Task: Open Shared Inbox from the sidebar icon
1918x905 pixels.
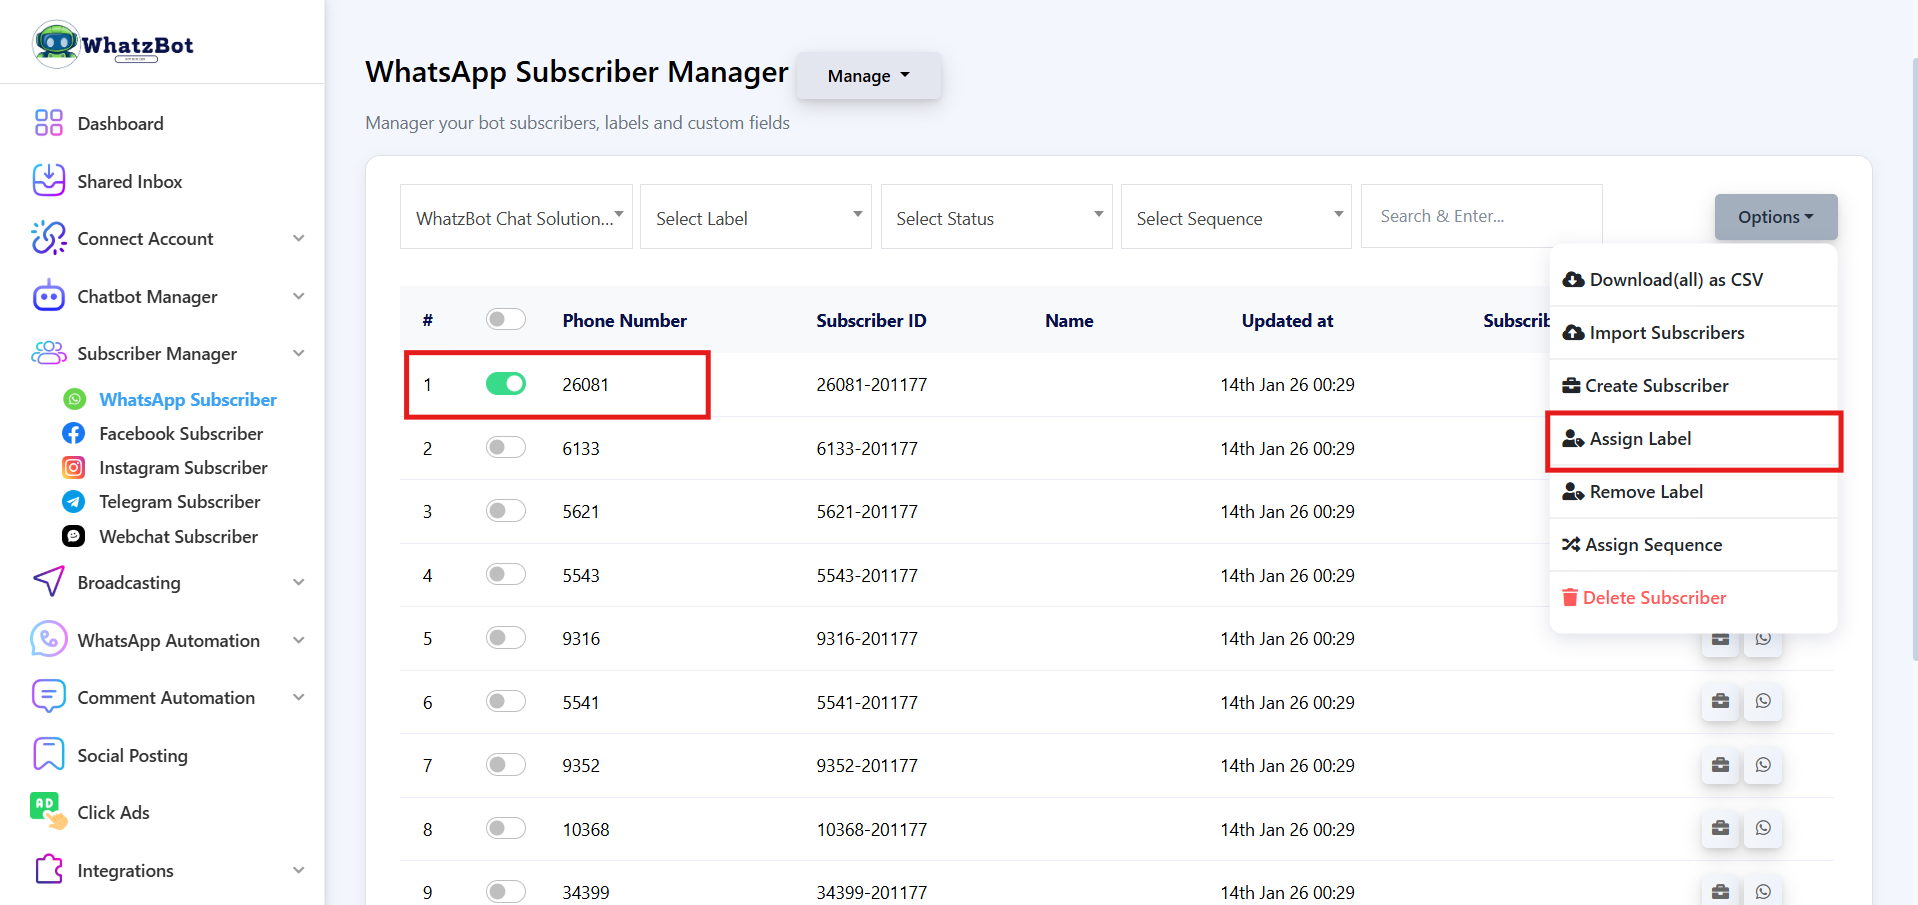Action: click(x=48, y=181)
